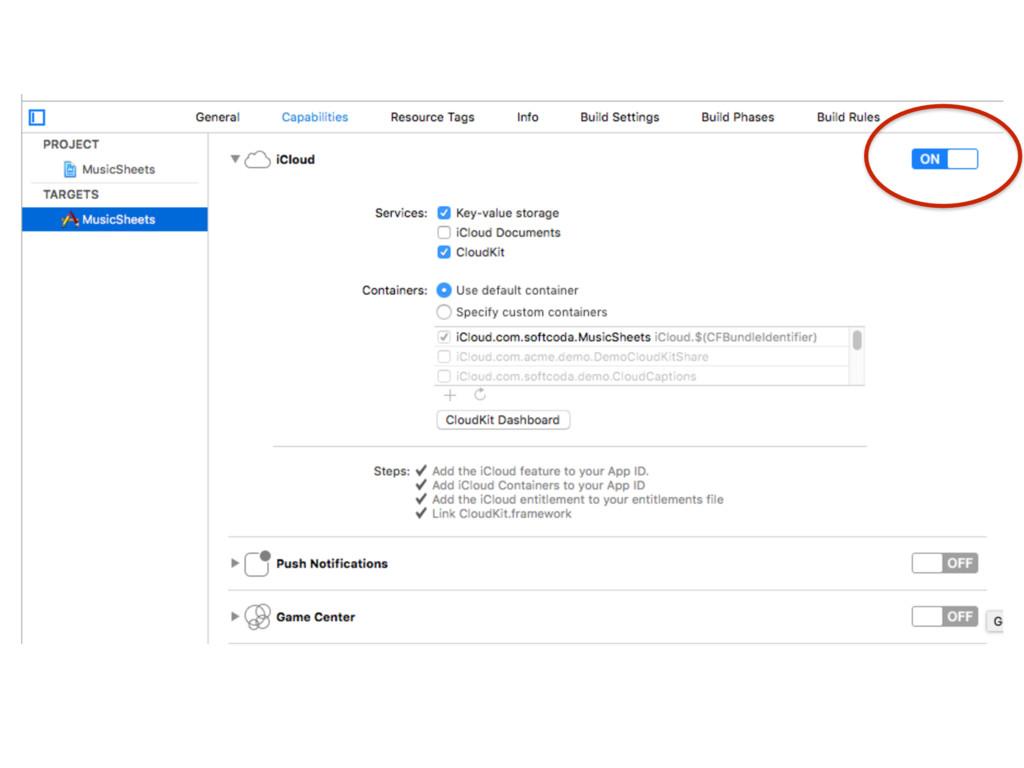Click the Push Notifications capability icon
Viewport: 1024px width, 768px height.
coord(257,564)
